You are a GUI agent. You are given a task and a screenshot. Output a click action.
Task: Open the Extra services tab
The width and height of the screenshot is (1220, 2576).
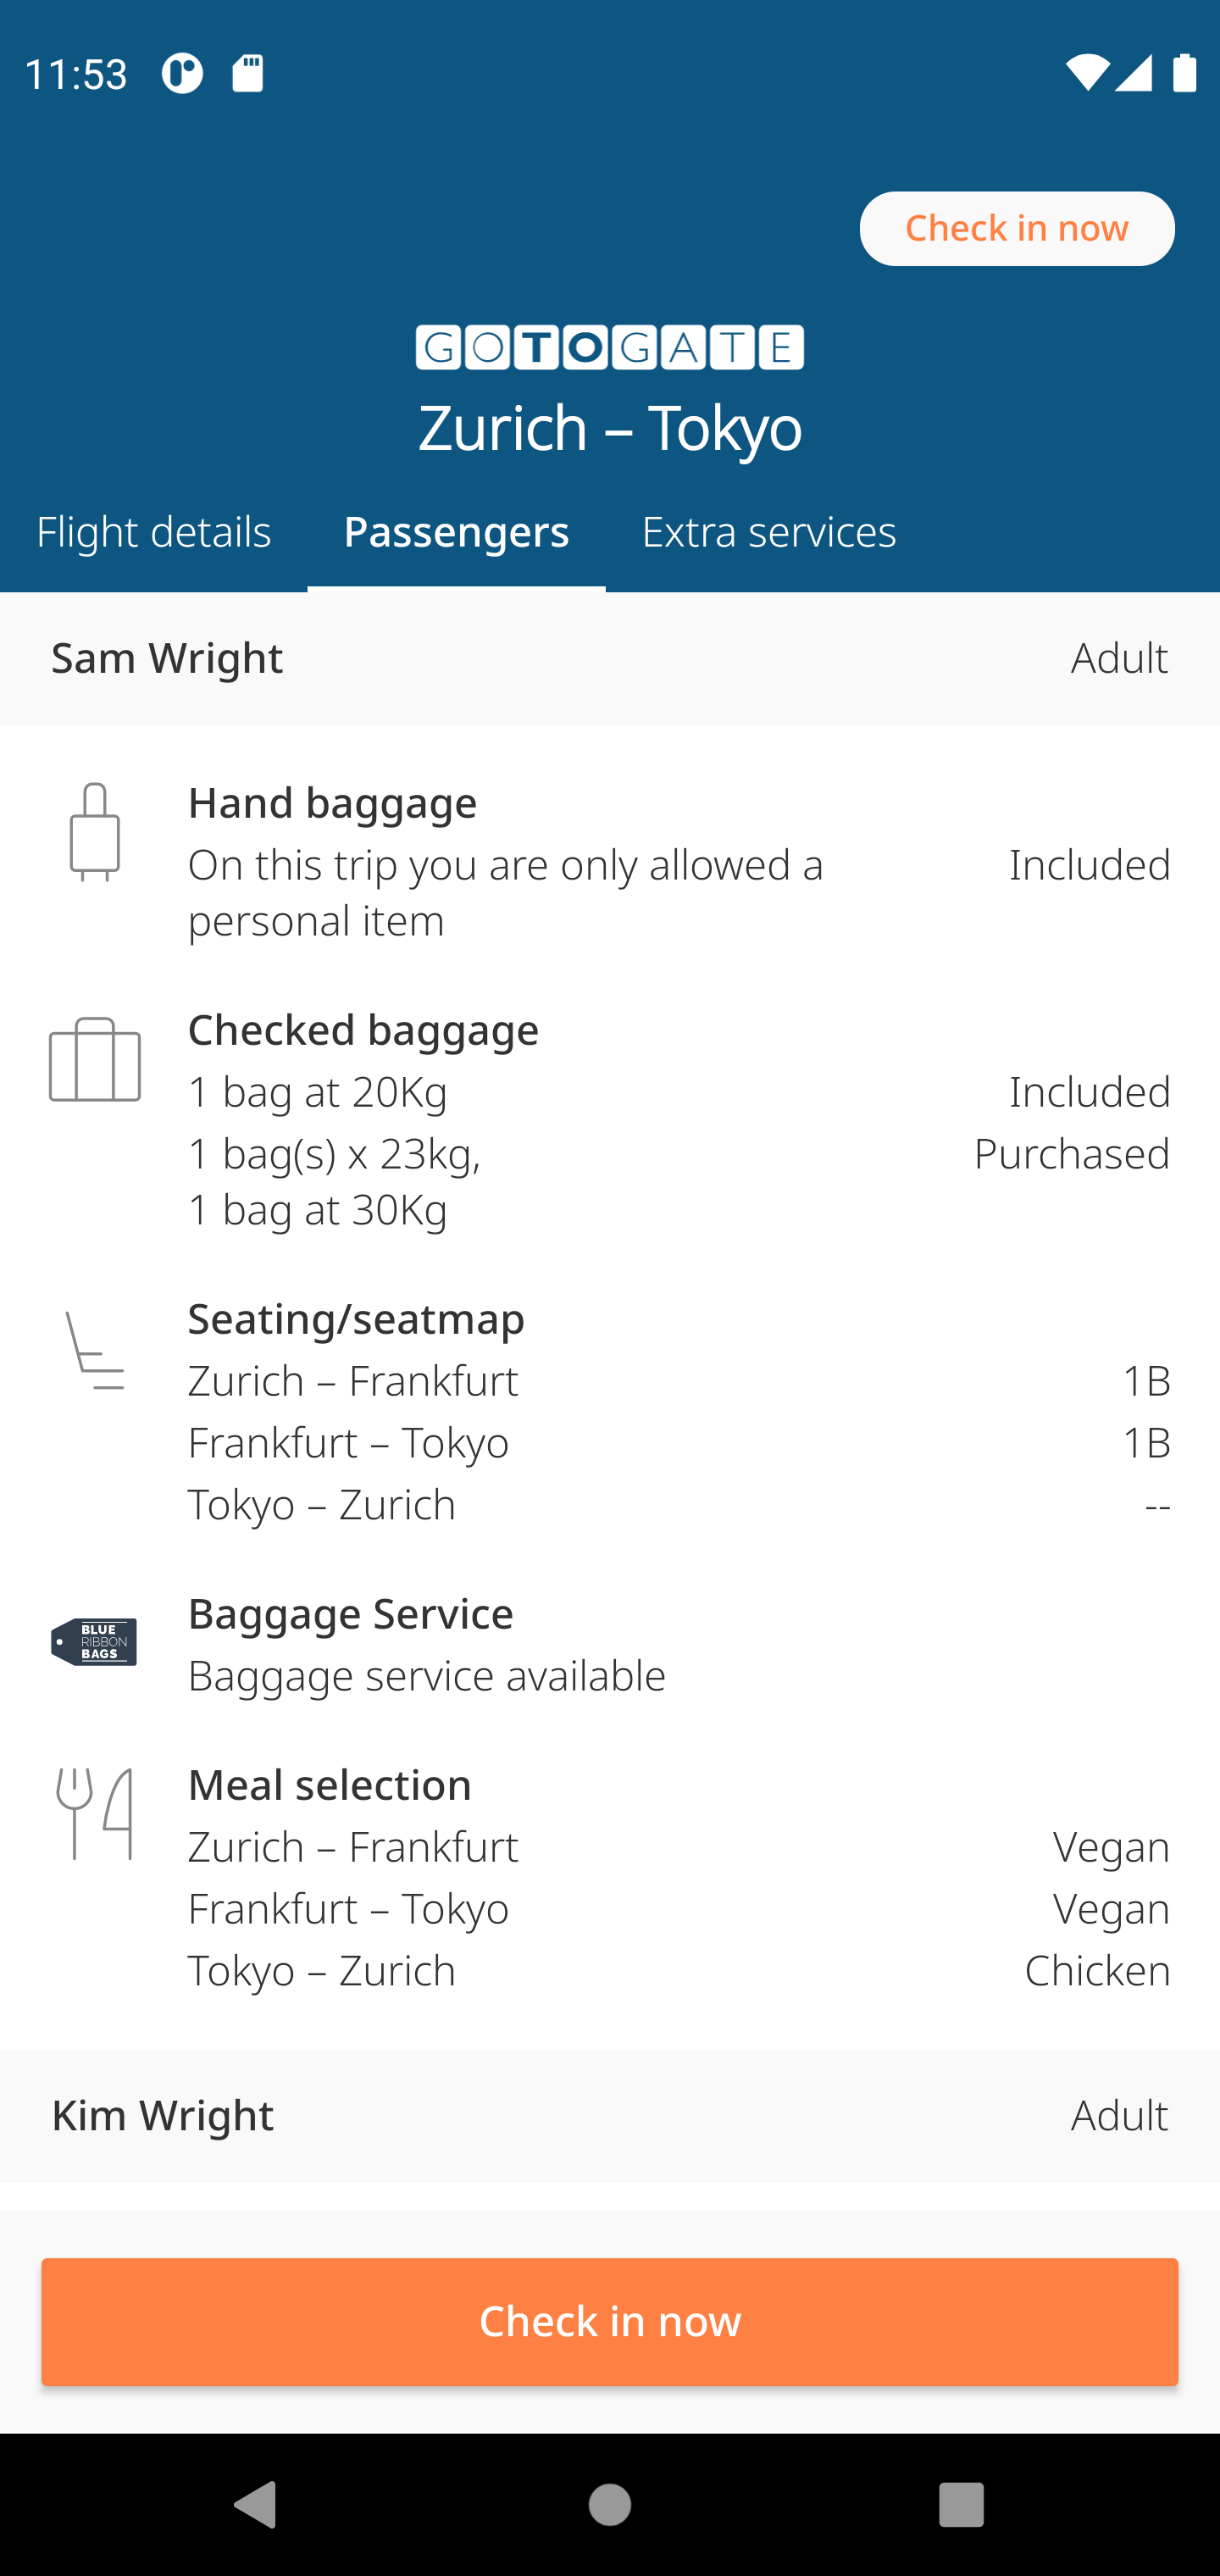click(x=769, y=532)
